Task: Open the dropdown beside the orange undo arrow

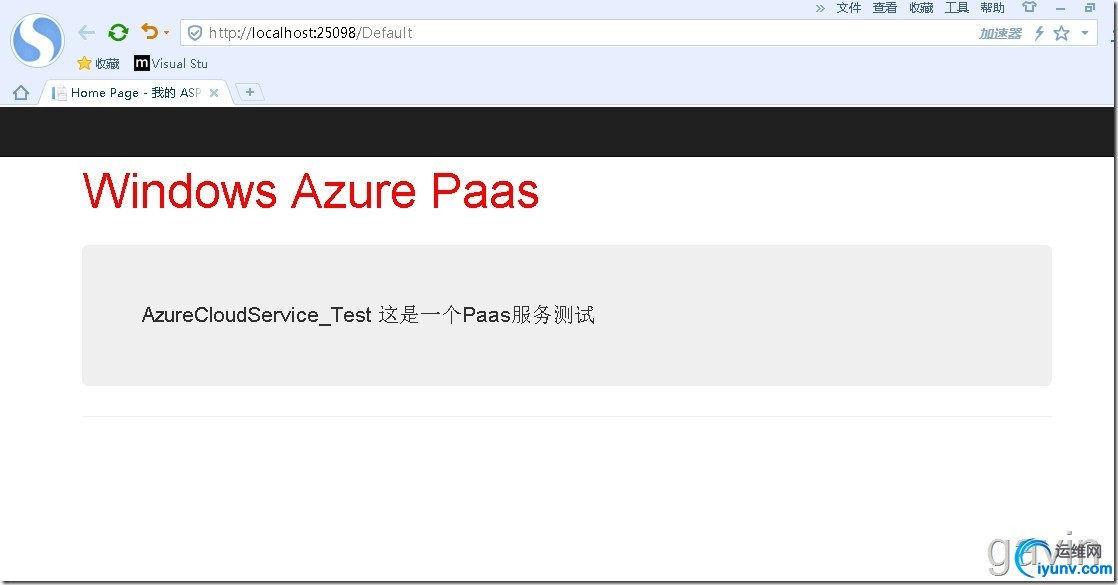Action: (166, 32)
